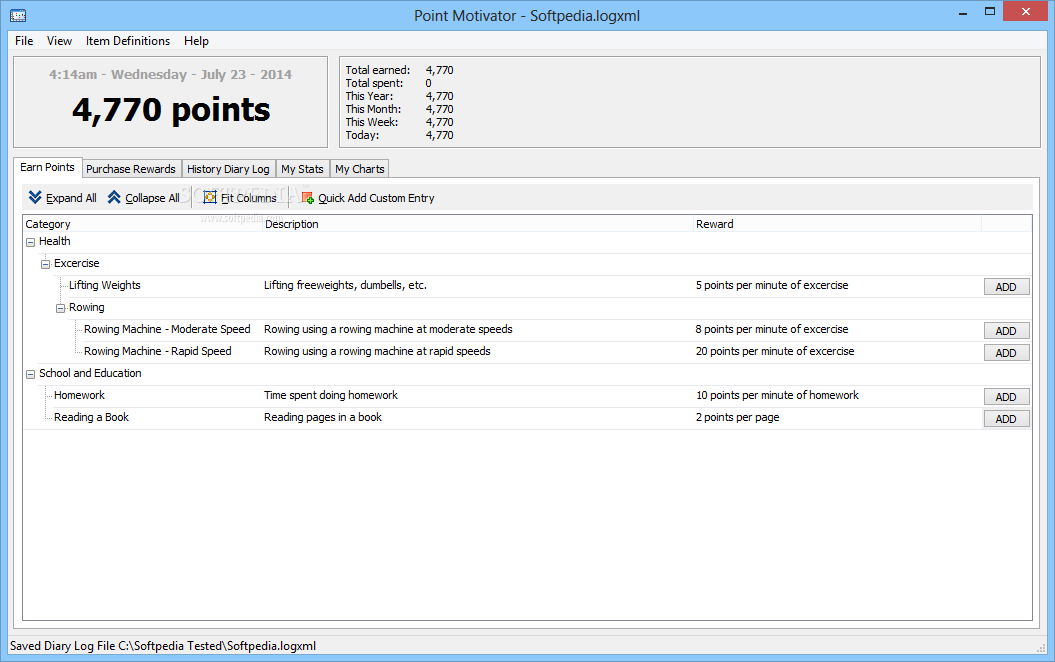Open the My Charts tab
The height and width of the screenshot is (662, 1055).
tap(360, 169)
